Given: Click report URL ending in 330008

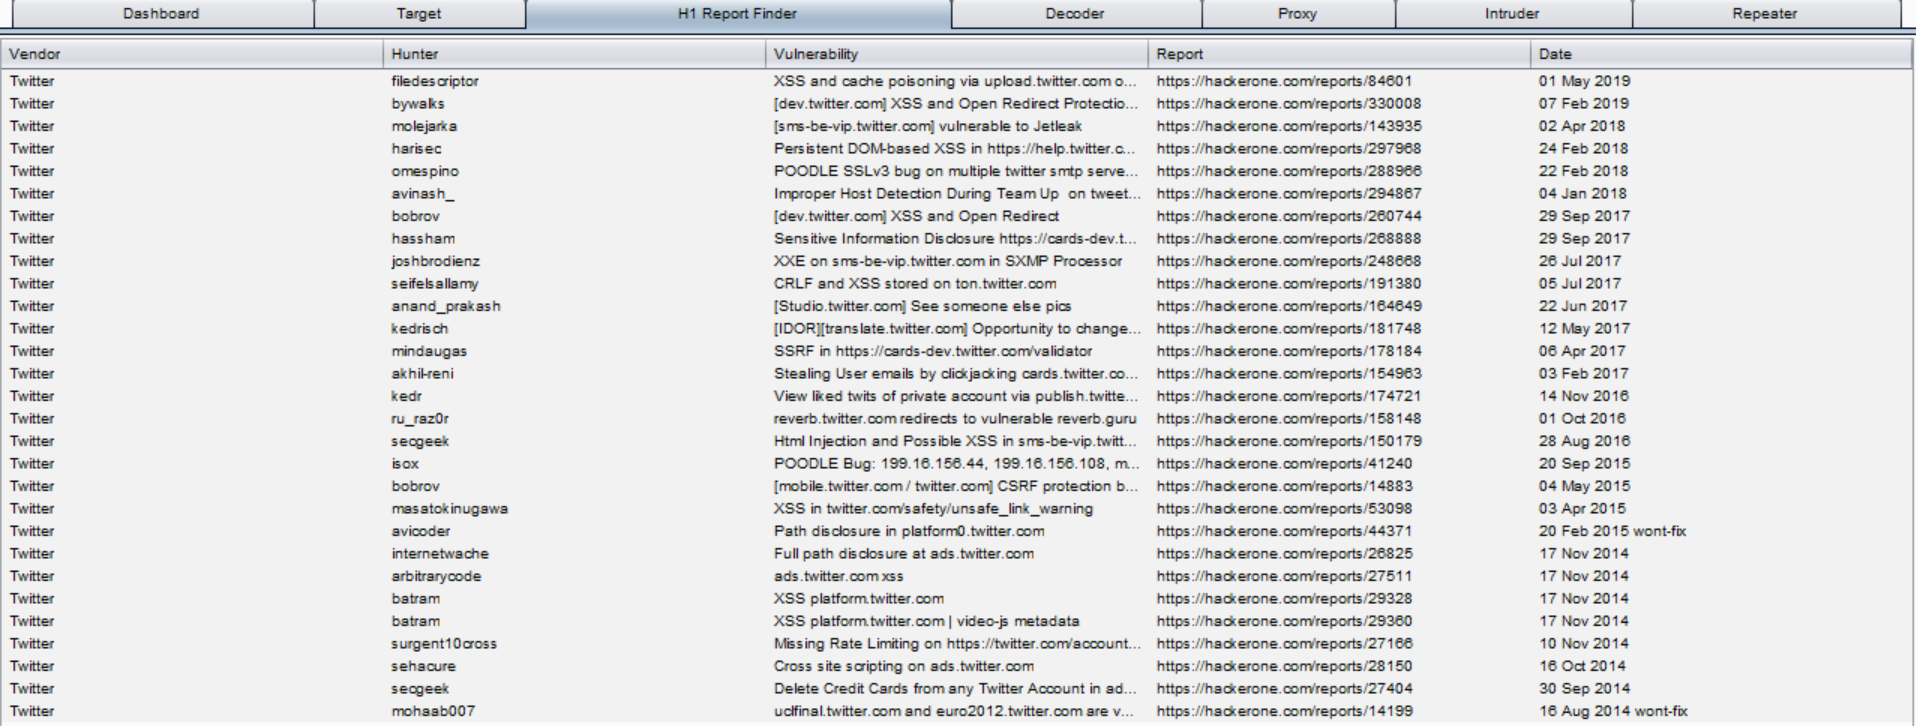Looking at the screenshot, I should pyautogui.click(x=1289, y=104).
